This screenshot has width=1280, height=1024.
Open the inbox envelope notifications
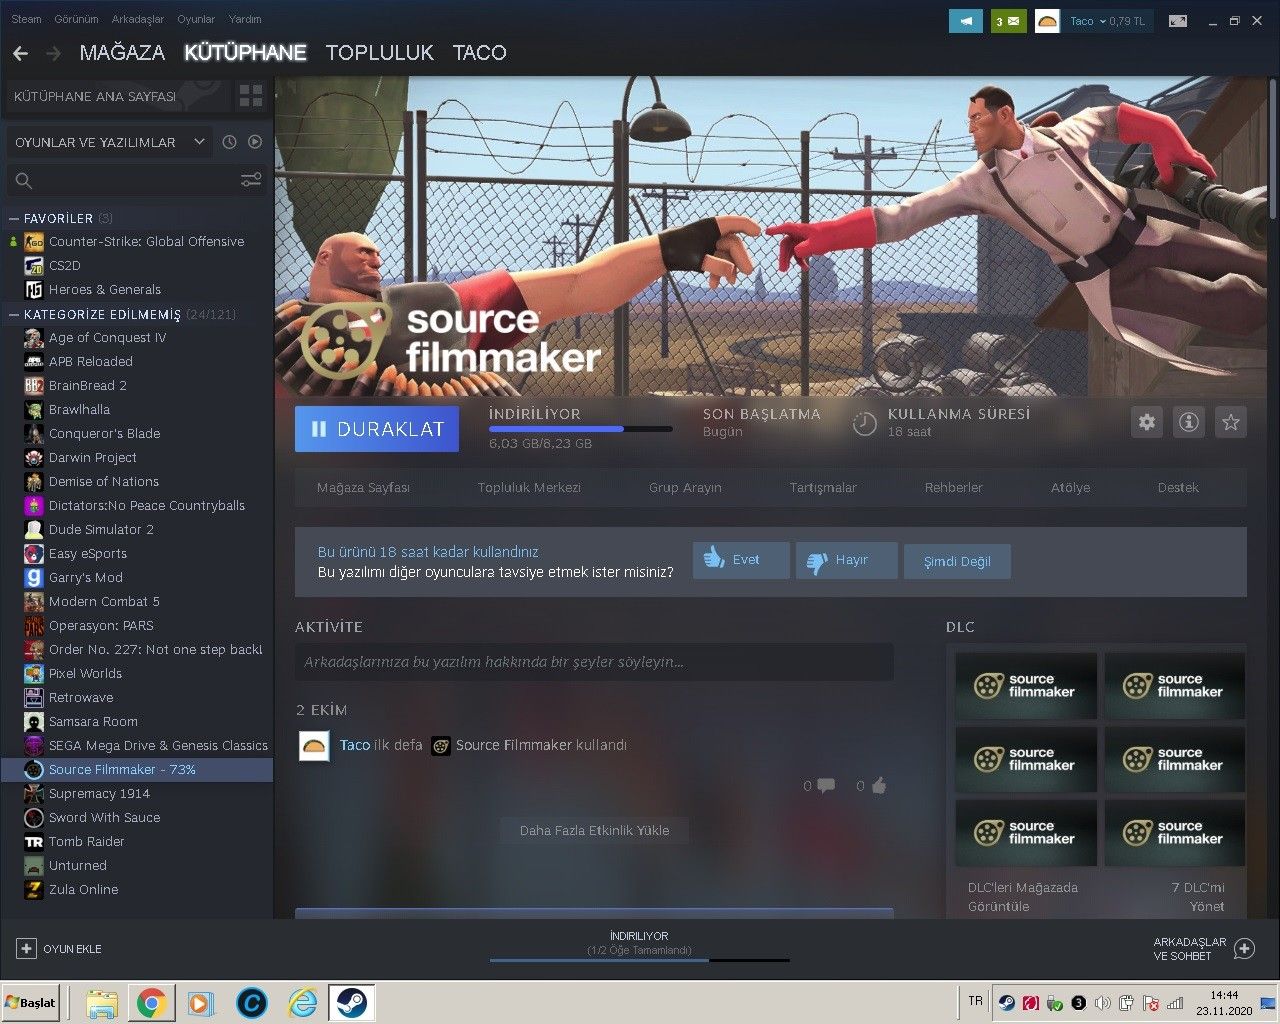[1009, 21]
